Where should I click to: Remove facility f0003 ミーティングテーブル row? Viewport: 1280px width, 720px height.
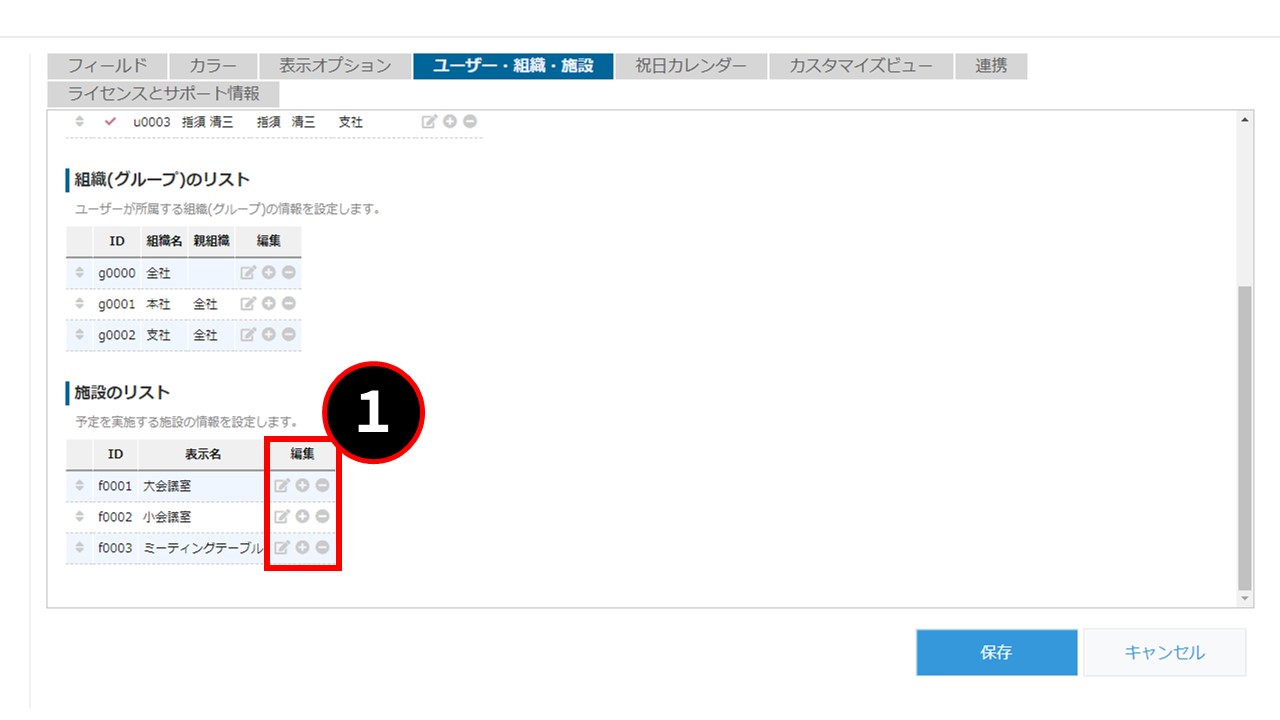[x=322, y=548]
